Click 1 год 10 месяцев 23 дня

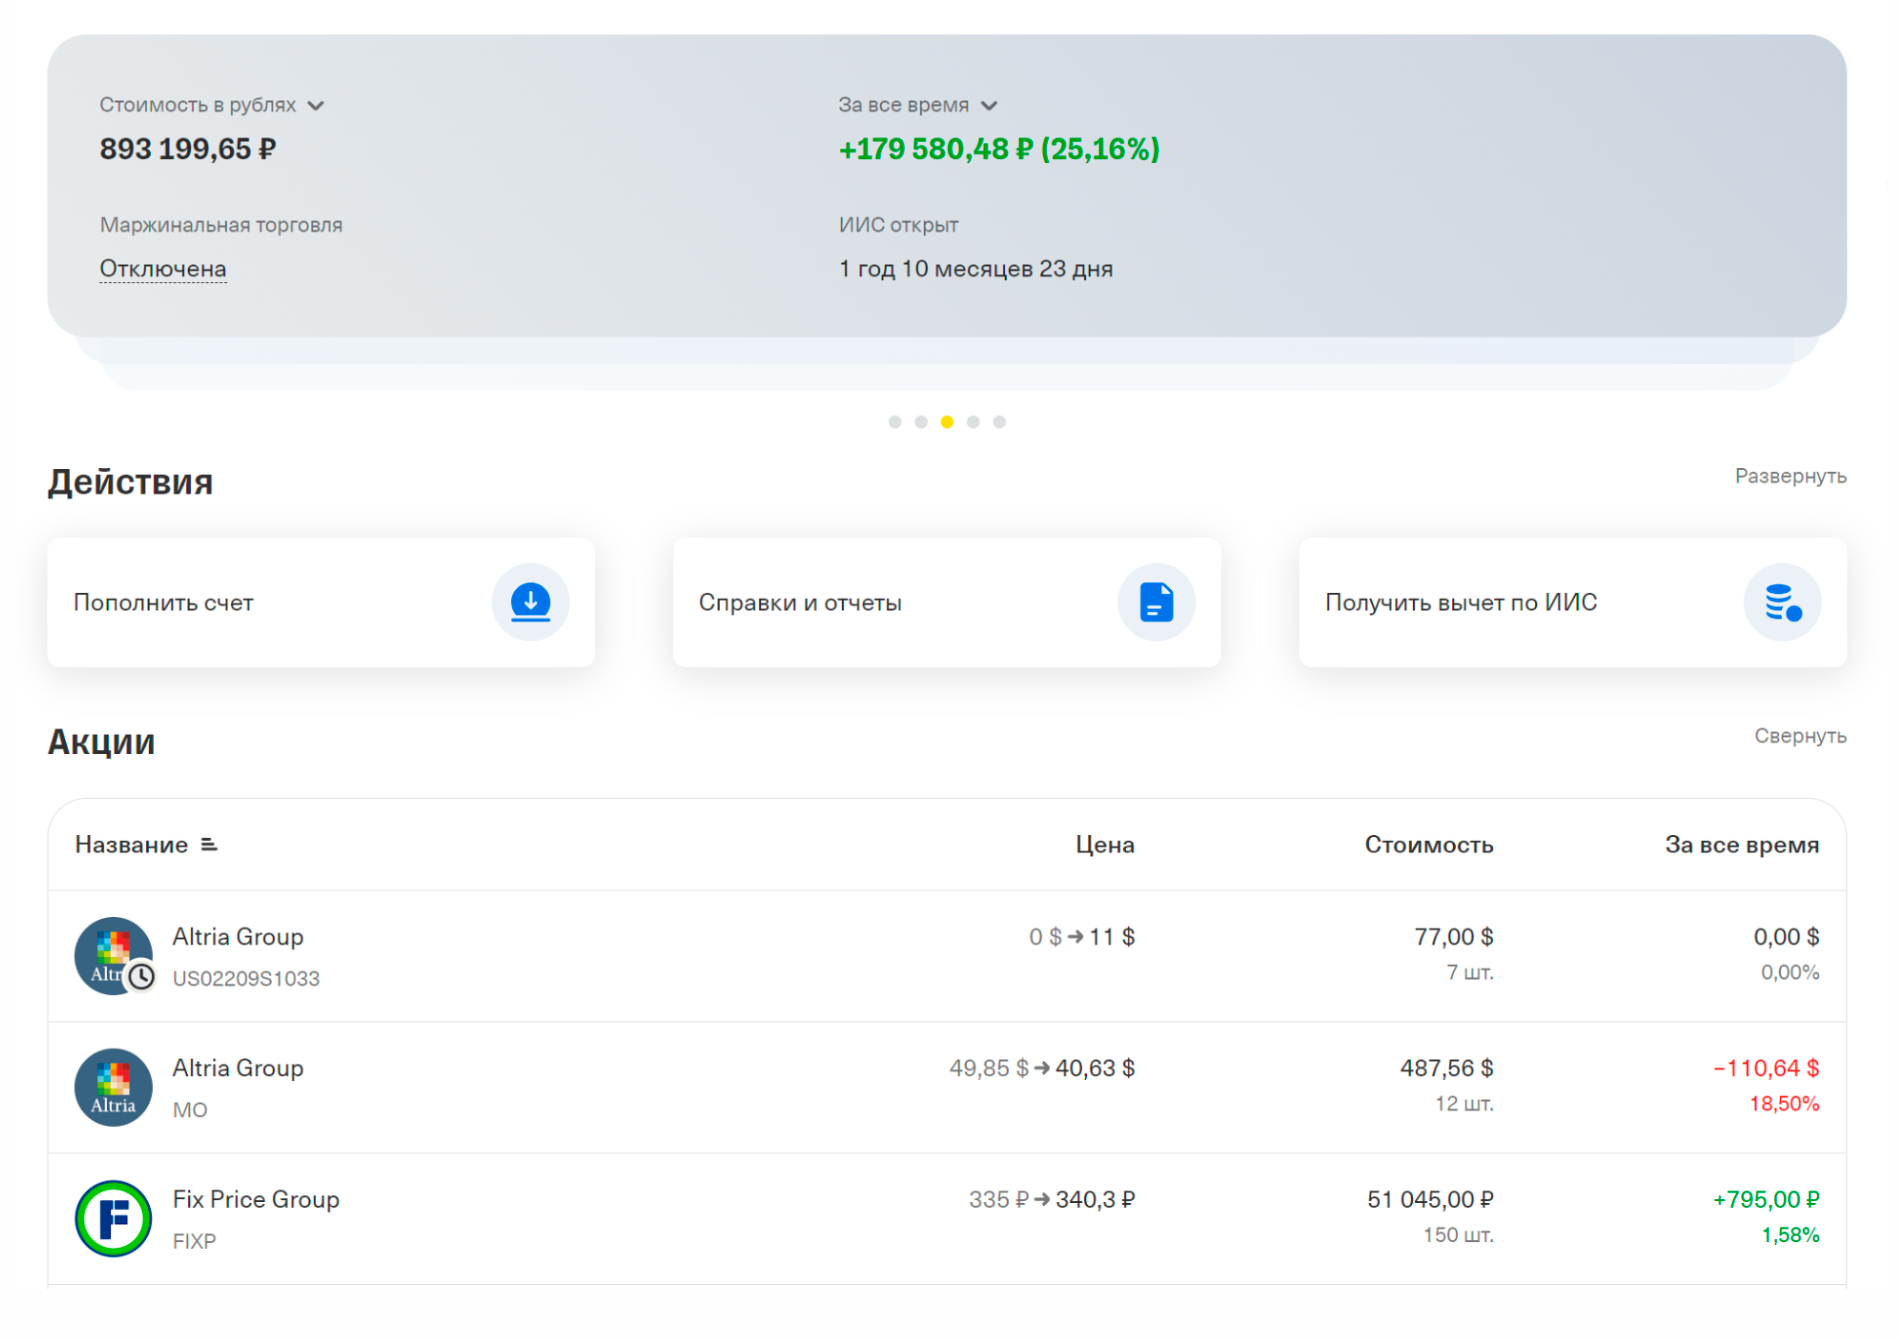[976, 269]
